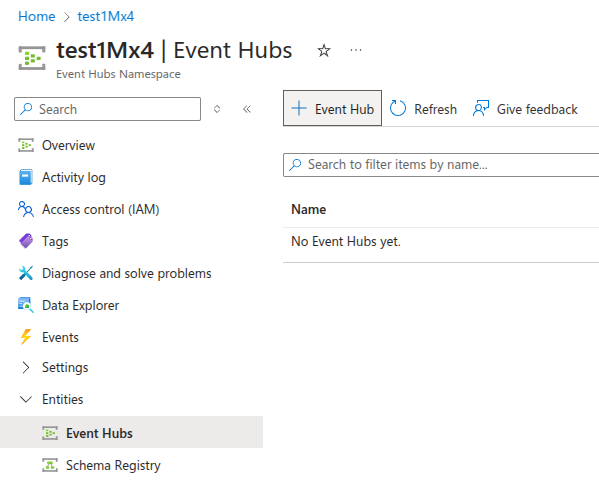Collapse the sidebar menu with double chevron
The width and height of the screenshot is (599, 482).
point(247,109)
